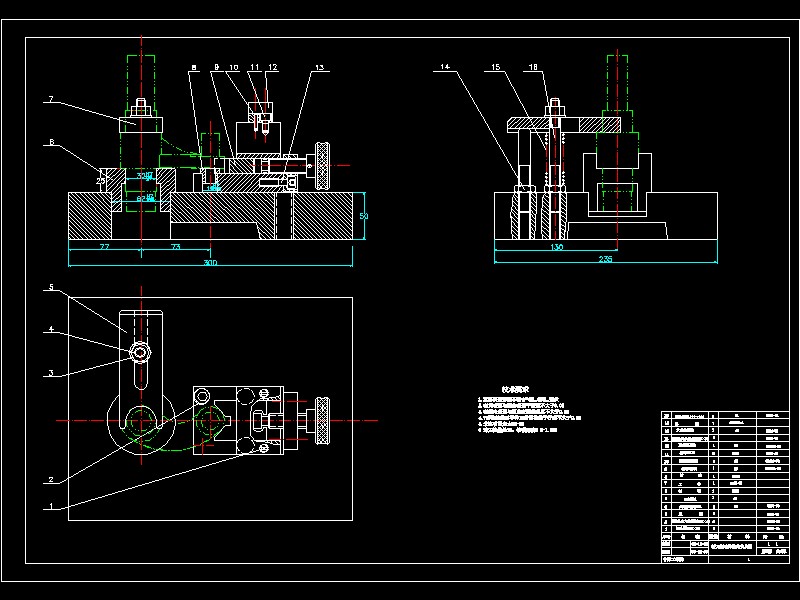Pick part callout number 12
Screen dimensions: 800x600
272,67
